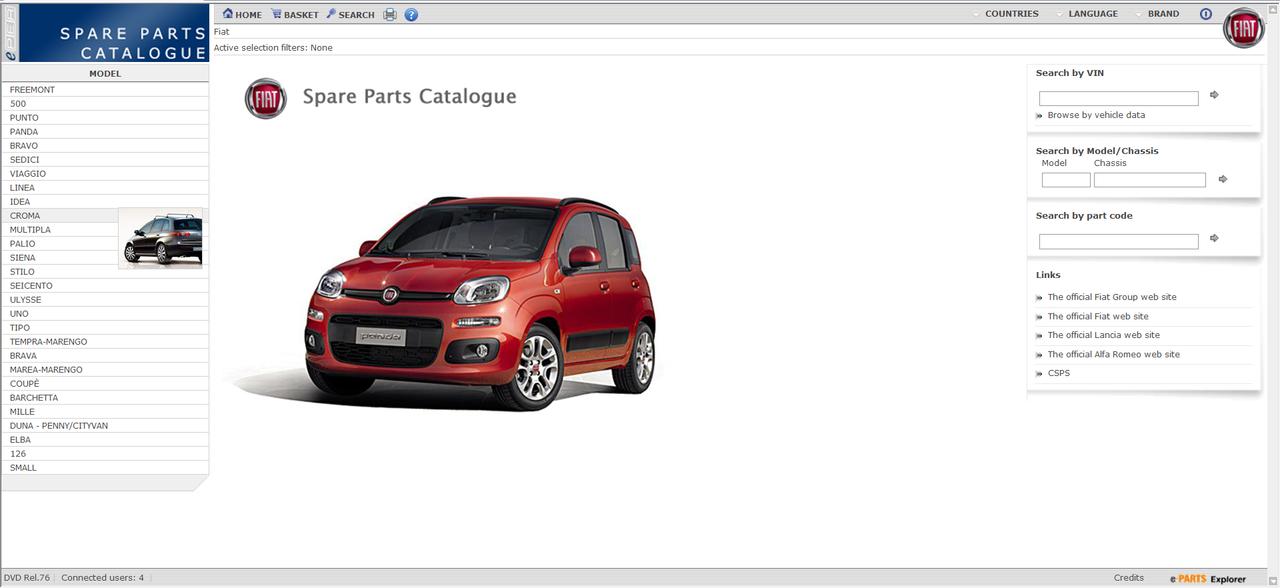
Task: Open the official Alfa Romeo web site link
Action: [1113, 354]
